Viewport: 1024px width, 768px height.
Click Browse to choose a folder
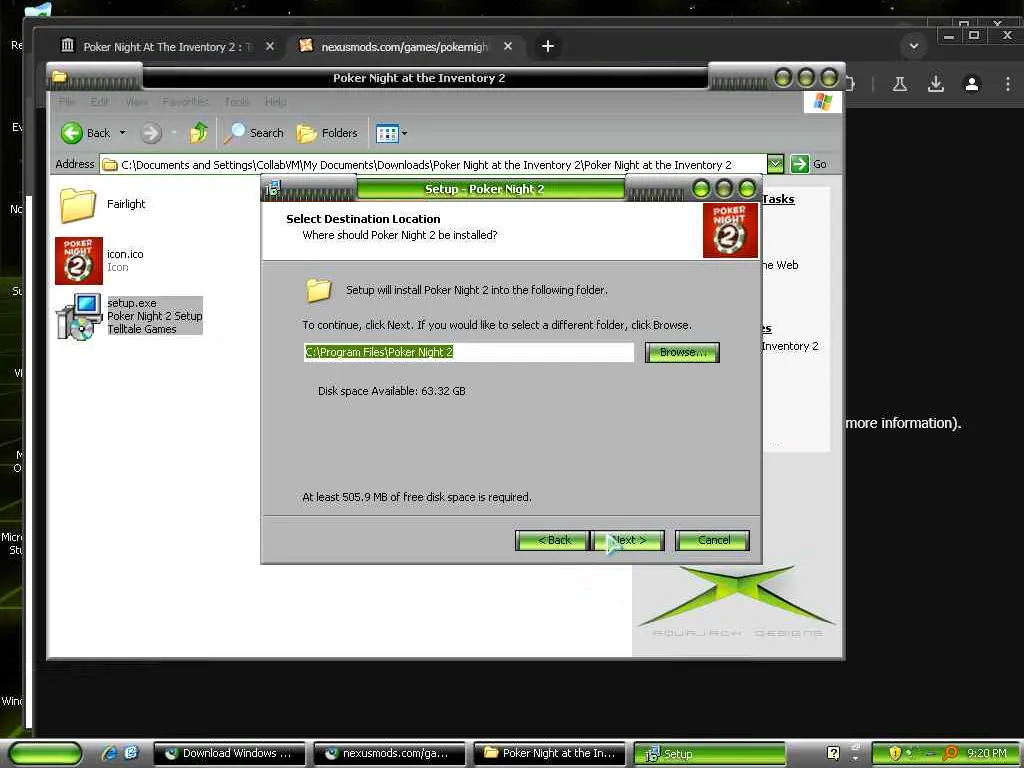[x=682, y=352]
